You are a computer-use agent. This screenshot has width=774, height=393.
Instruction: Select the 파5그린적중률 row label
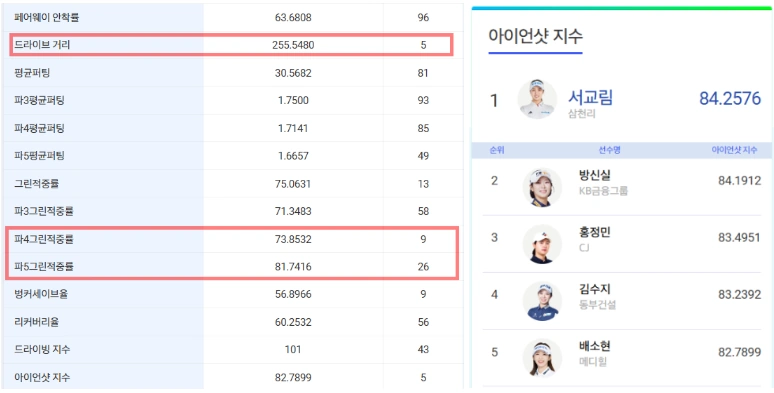click(x=43, y=267)
